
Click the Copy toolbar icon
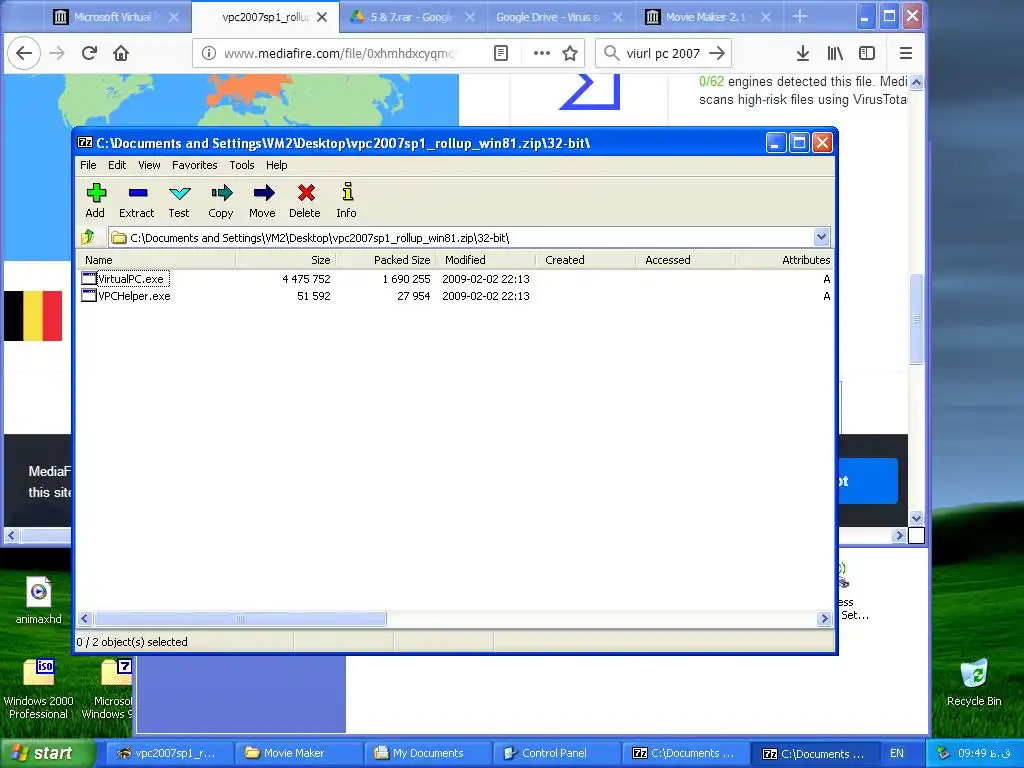[221, 200]
